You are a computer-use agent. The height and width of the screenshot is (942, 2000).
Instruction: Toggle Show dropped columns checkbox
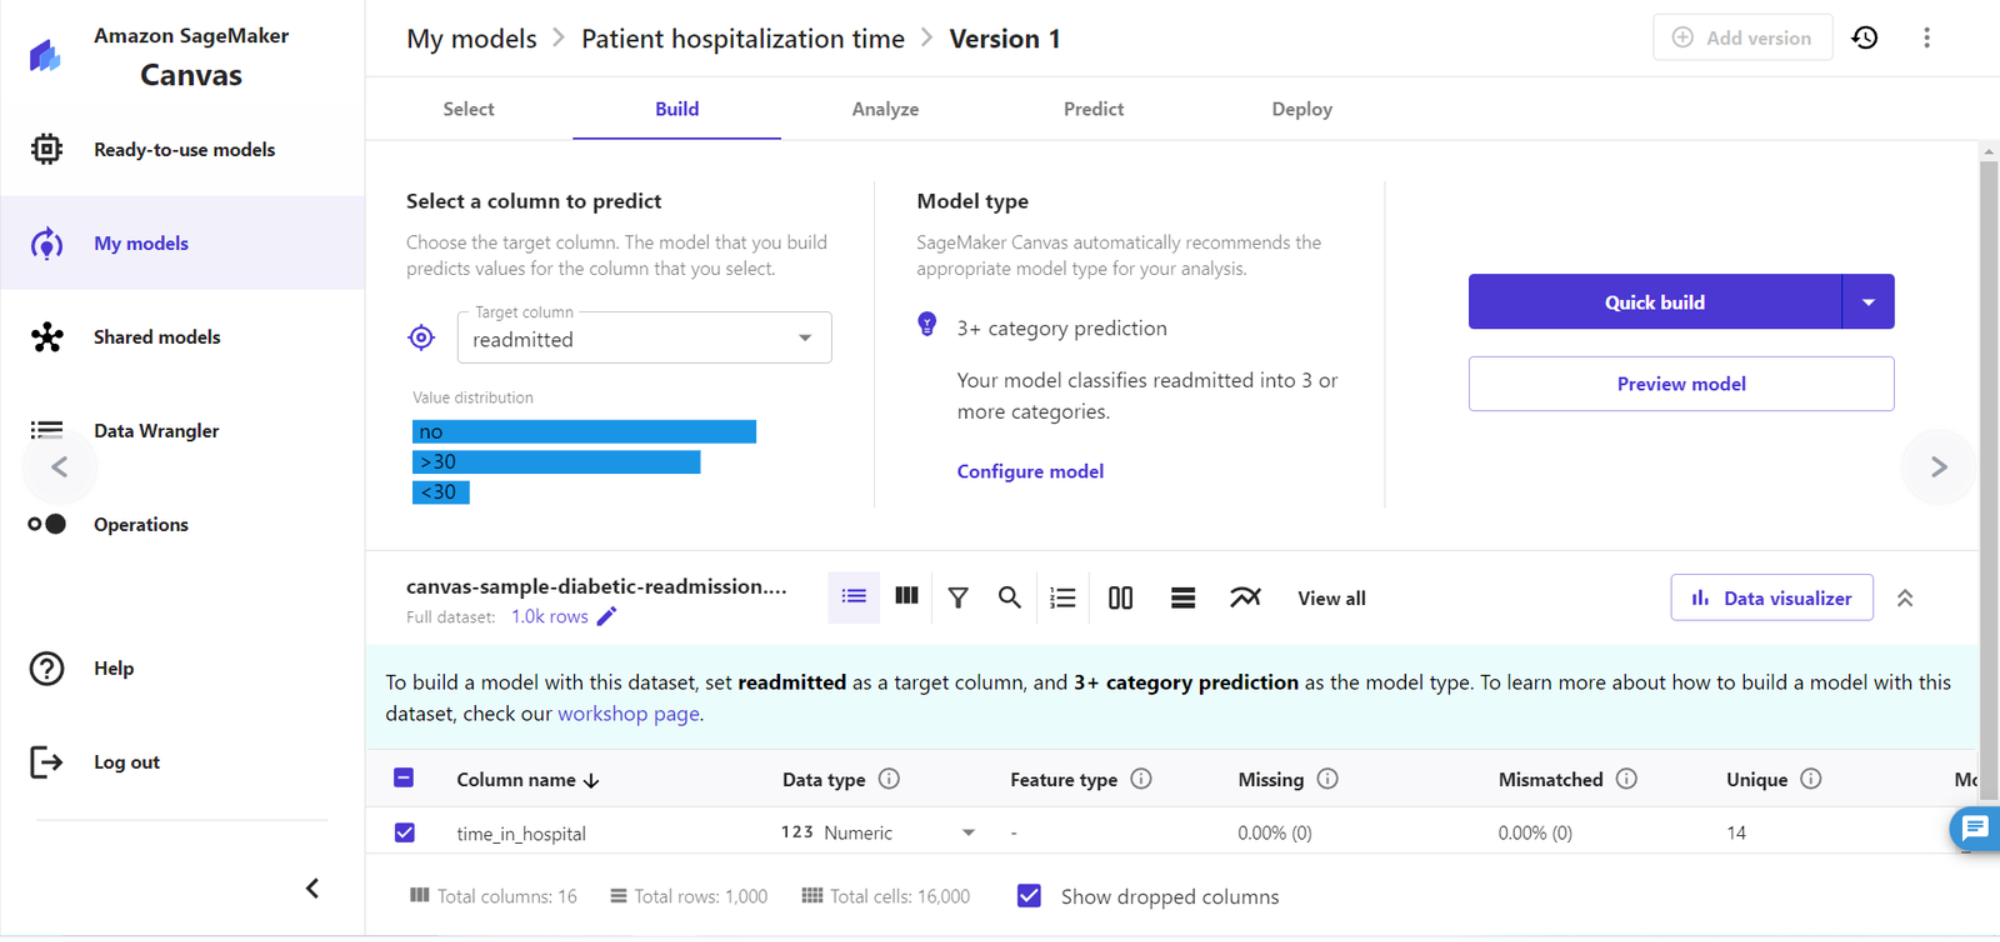pyautogui.click(x=1029, y=895)
